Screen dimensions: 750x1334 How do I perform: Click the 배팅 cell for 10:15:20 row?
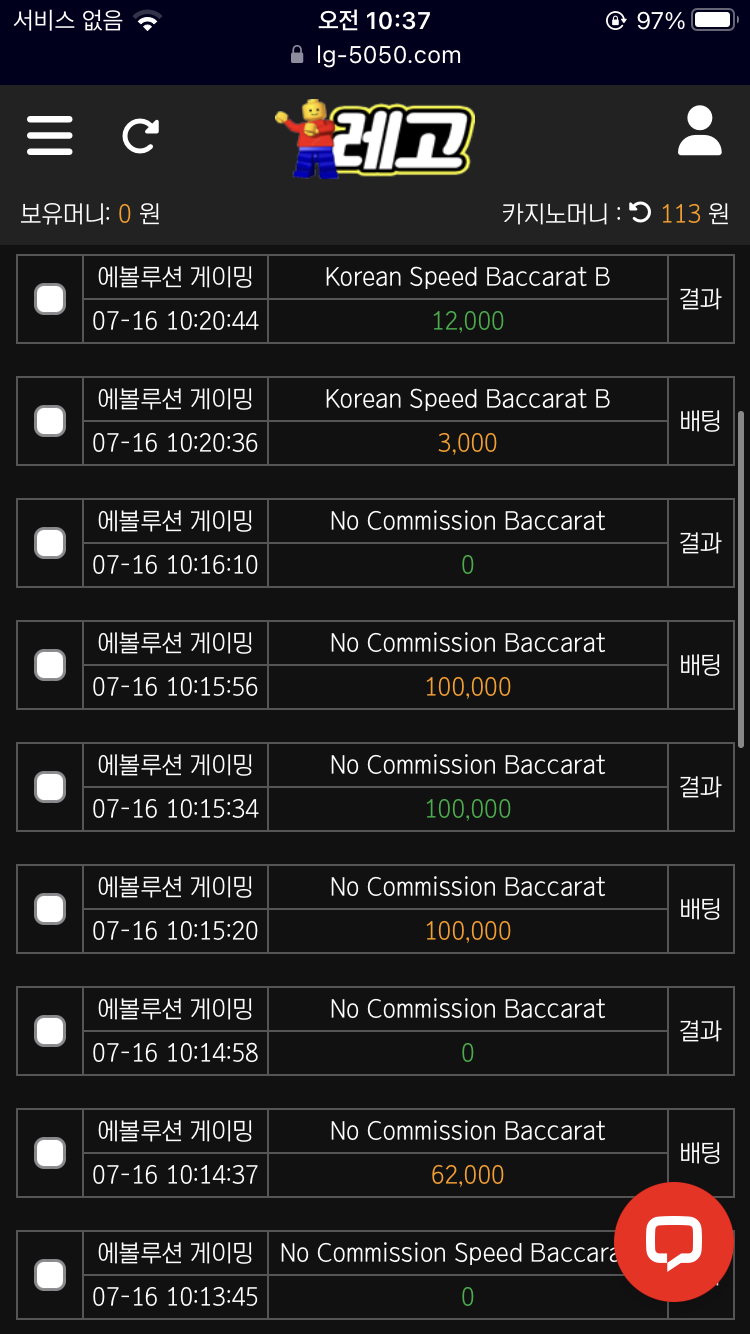click(x=700, y=909)
